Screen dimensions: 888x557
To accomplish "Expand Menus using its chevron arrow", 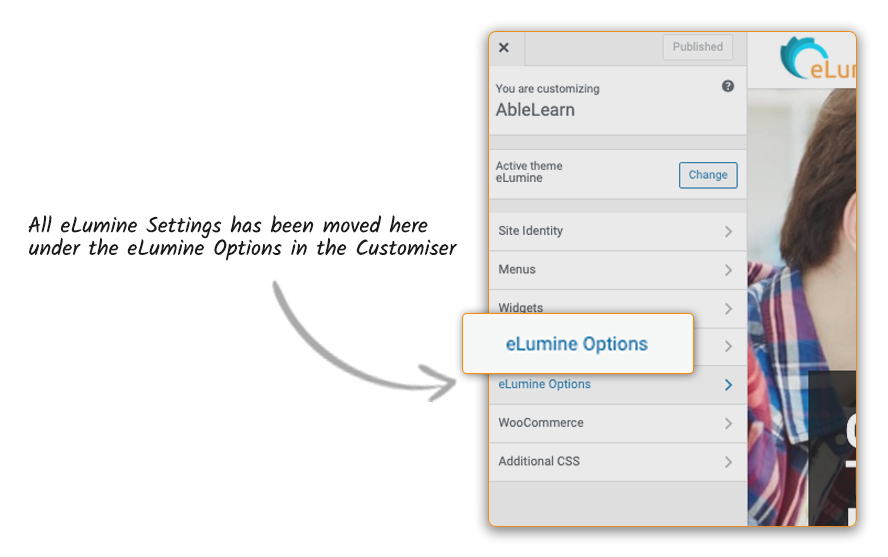I will pyautogui.click(x=728, y=270).
